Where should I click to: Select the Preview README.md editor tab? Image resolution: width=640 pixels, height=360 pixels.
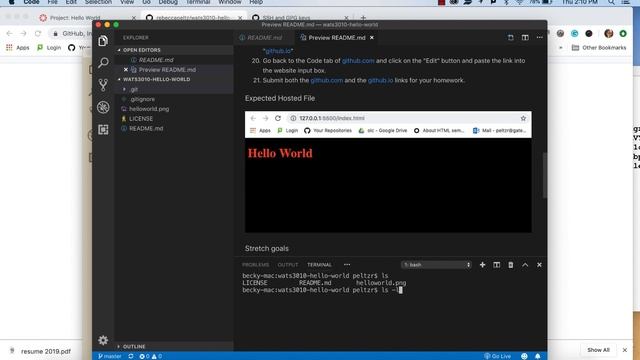[337, 38]
